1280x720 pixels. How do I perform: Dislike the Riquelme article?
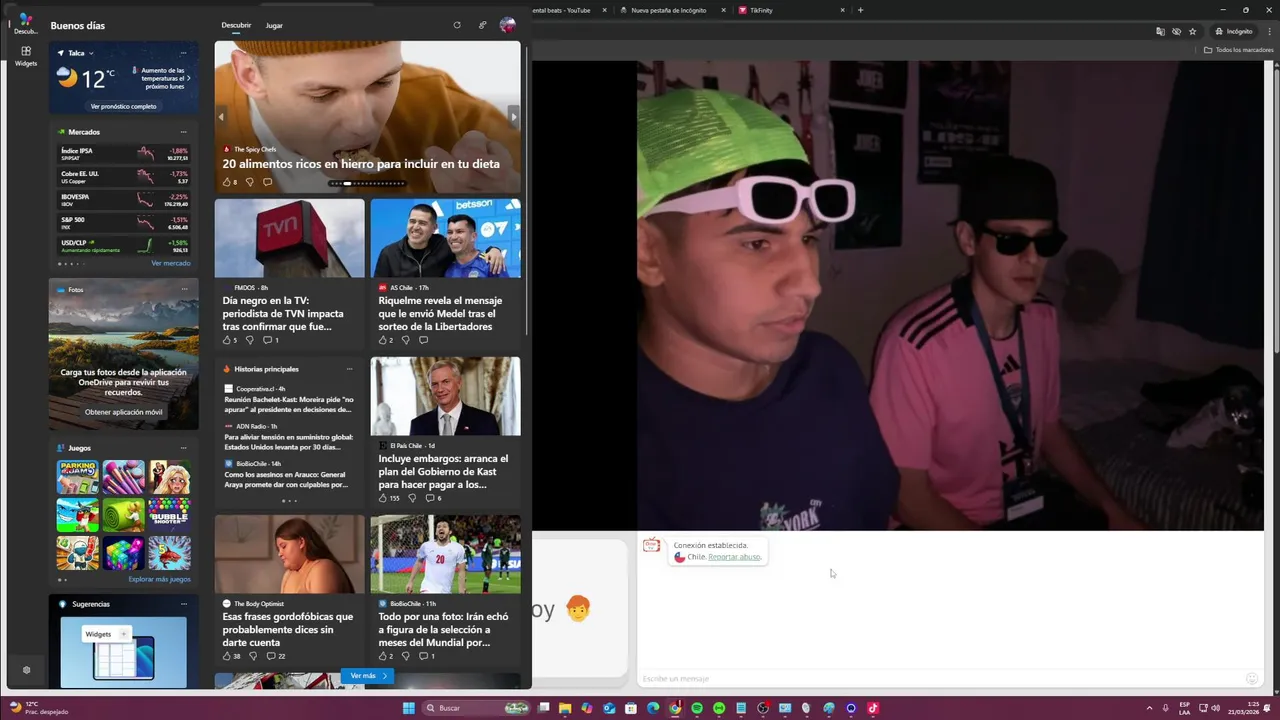point(405,340)
